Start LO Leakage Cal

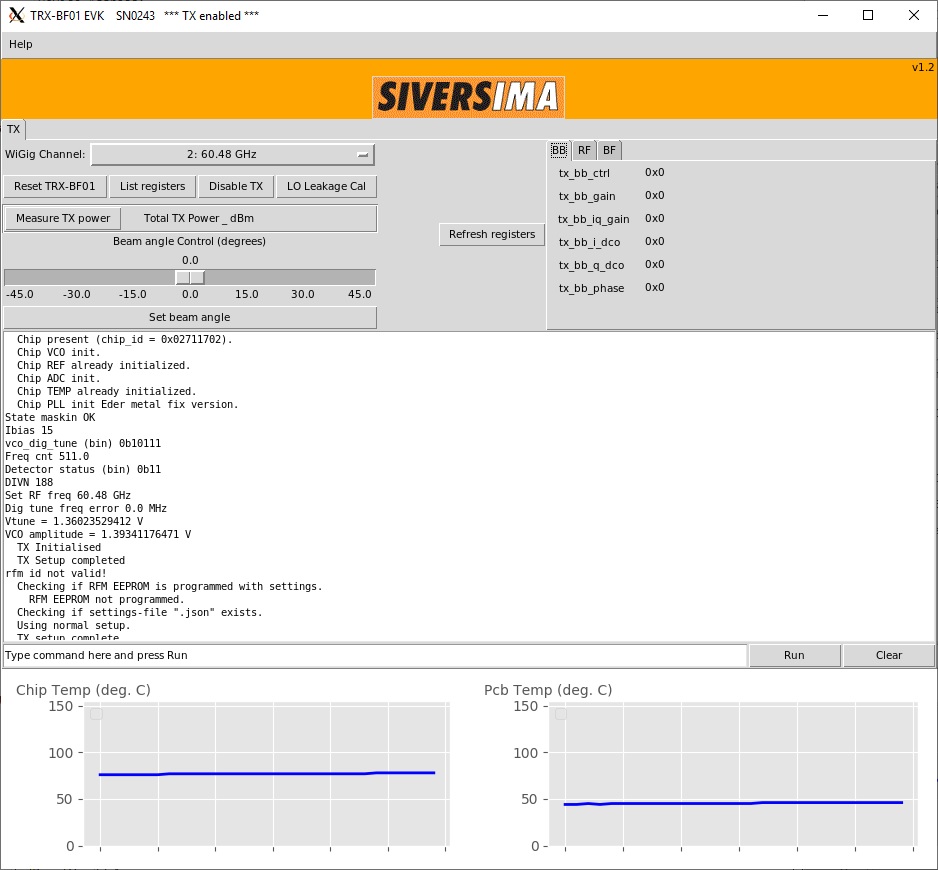coord(326,186)
